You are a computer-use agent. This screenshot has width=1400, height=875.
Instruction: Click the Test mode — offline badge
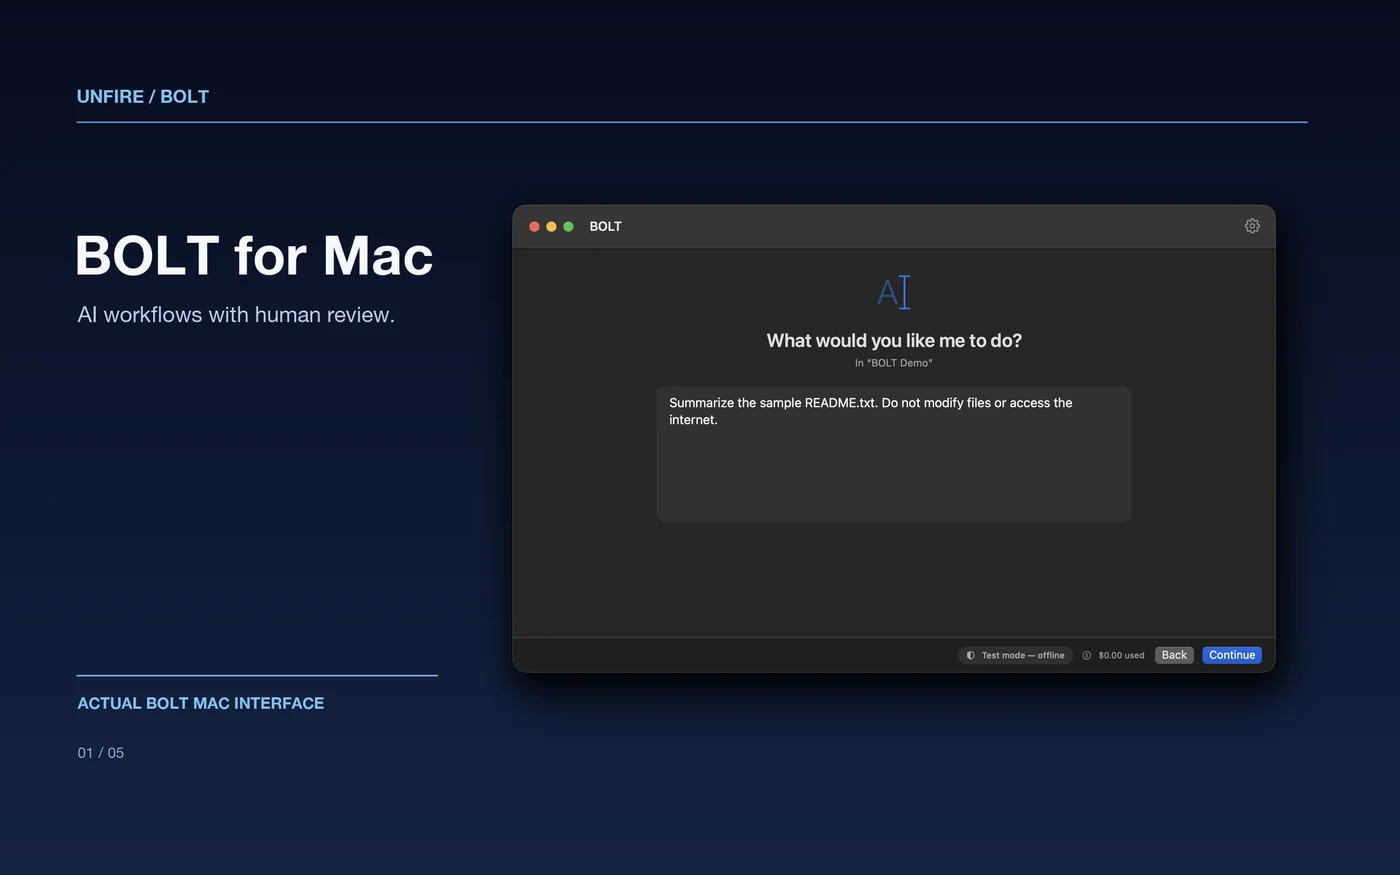[x=1015, y=655]
